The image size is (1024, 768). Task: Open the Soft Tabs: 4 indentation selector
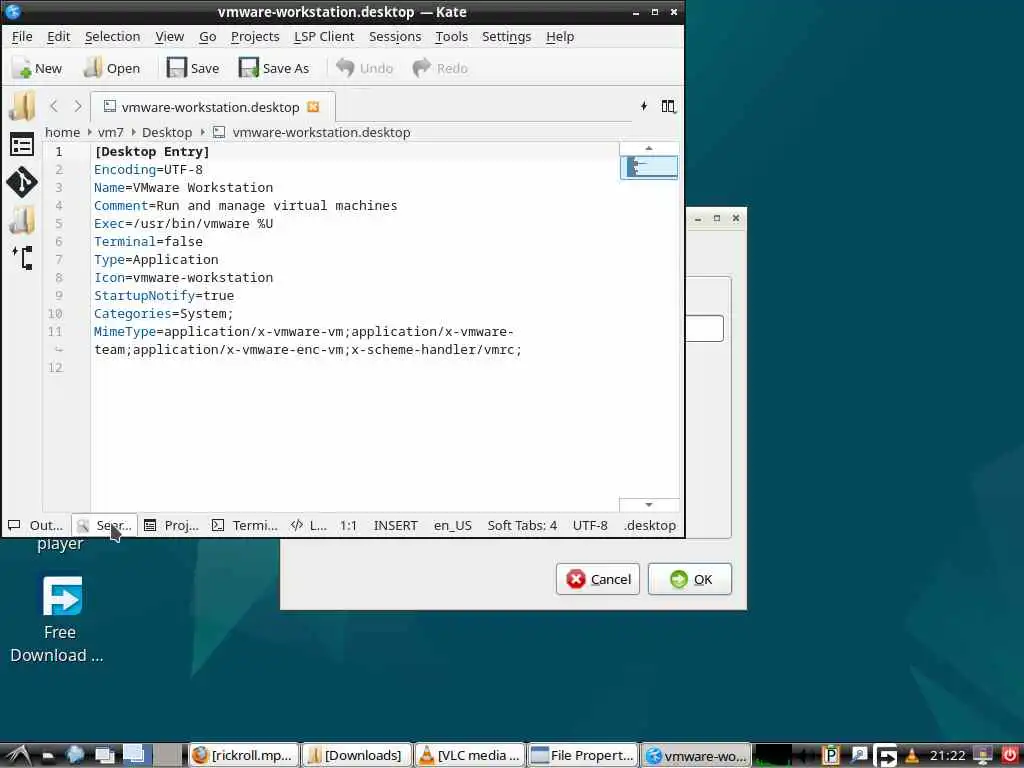click(x=522, y=525)
